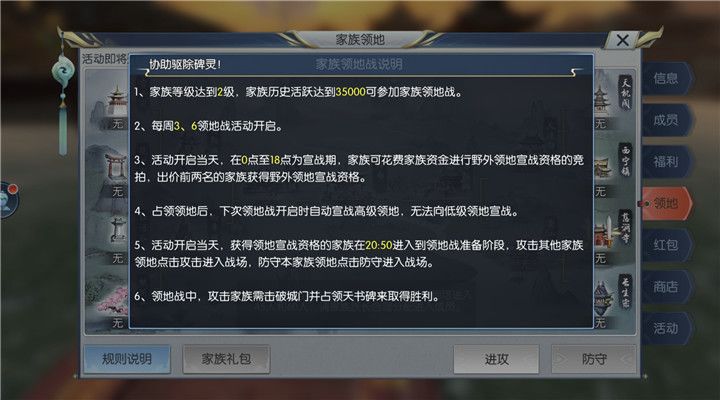Select the territory icon third on right
720x400 pixels.
[613, 236]
